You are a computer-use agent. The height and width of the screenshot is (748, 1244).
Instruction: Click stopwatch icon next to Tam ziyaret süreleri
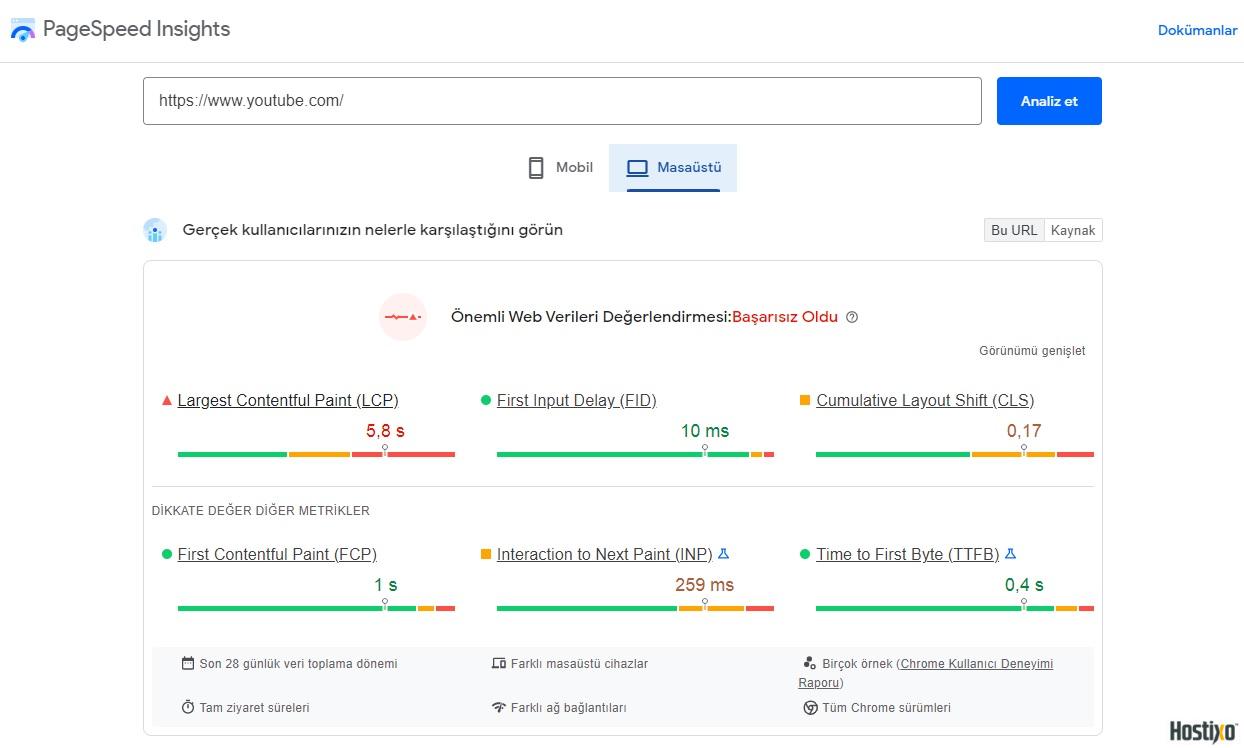coord(188,707)
